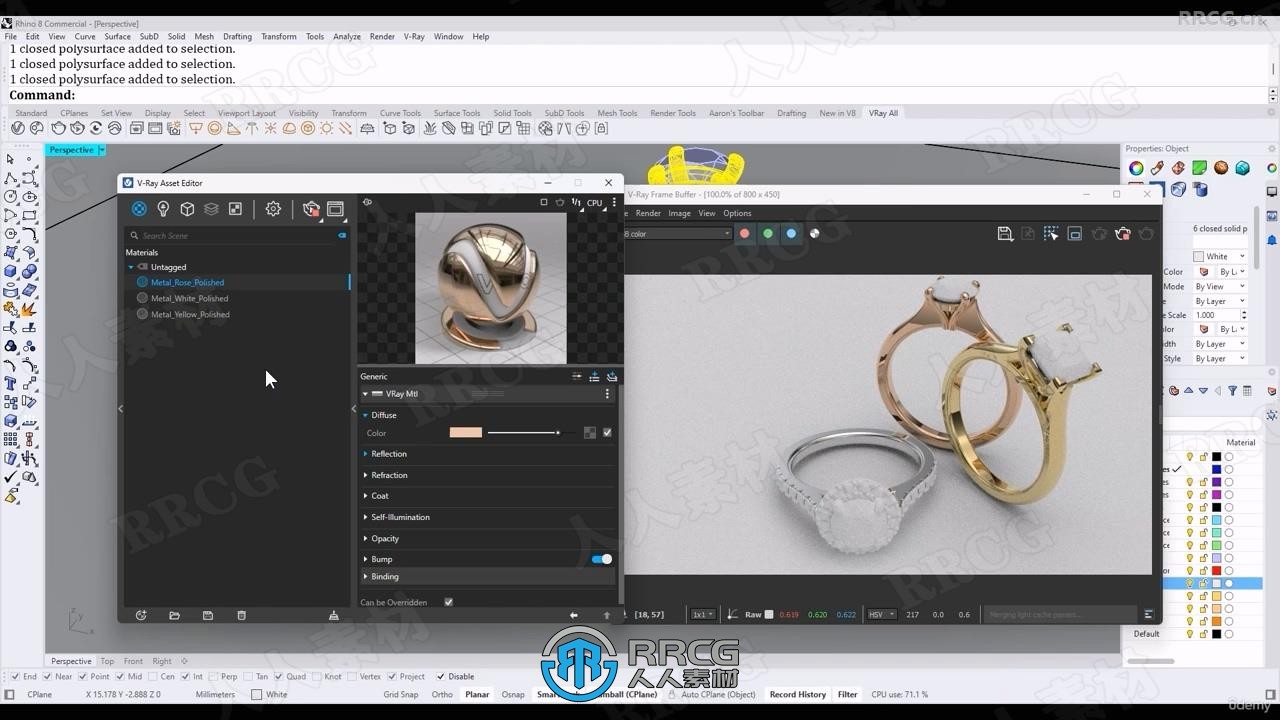Click back arrow at material panel bottom
The image size is (1280, 720).
click(573, 615)
